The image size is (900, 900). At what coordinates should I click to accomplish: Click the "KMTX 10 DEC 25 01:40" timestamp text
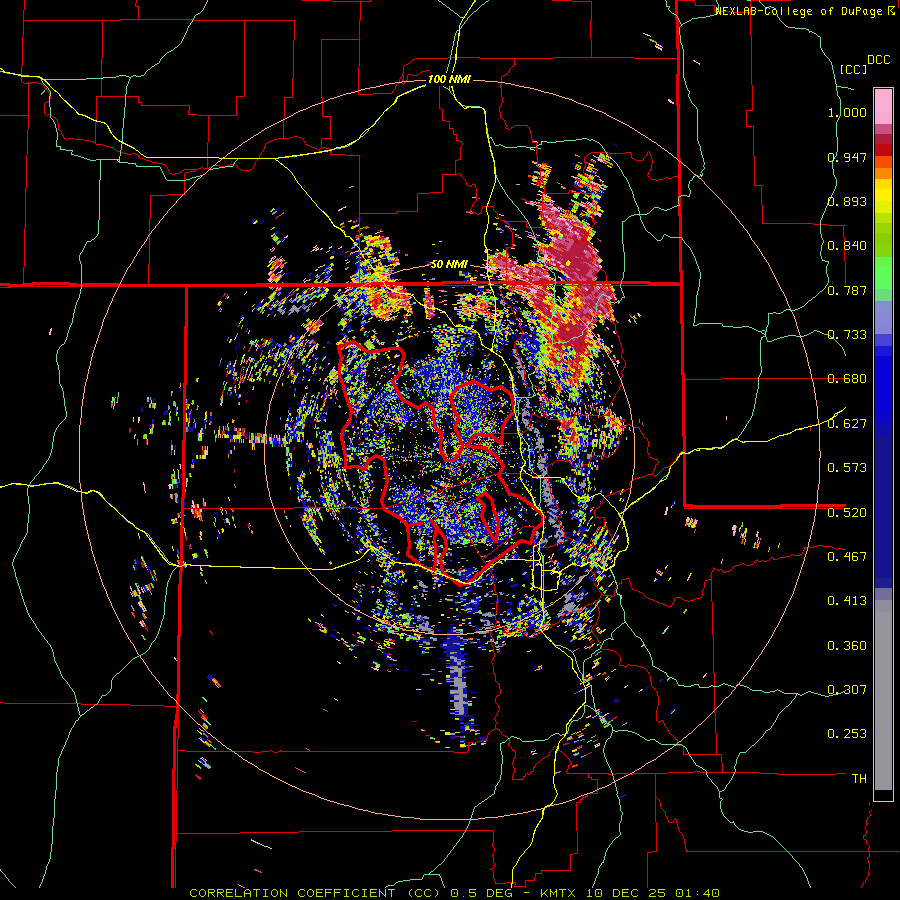[630, 893]
